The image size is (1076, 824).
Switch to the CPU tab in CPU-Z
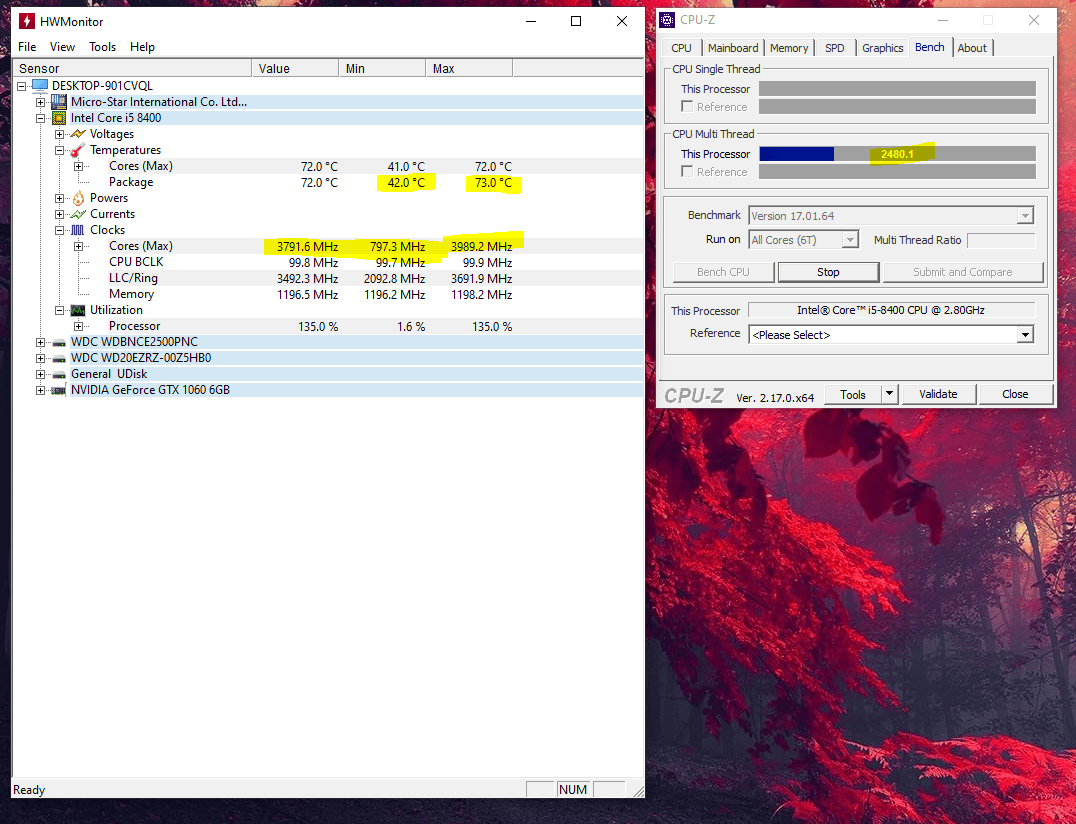[x=681, y=48]
